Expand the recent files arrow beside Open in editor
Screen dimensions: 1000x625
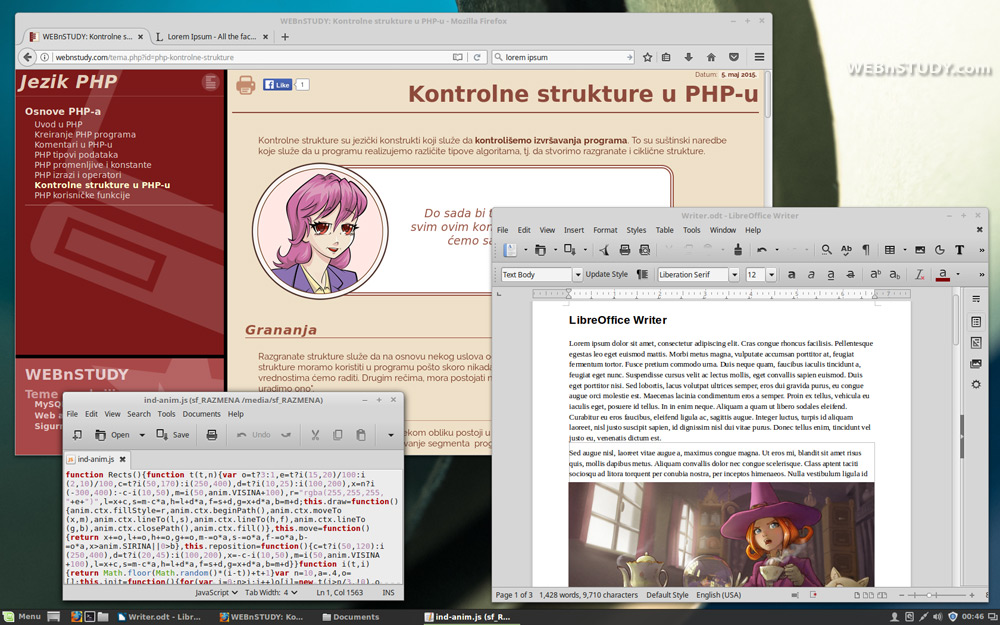point(142,435)
